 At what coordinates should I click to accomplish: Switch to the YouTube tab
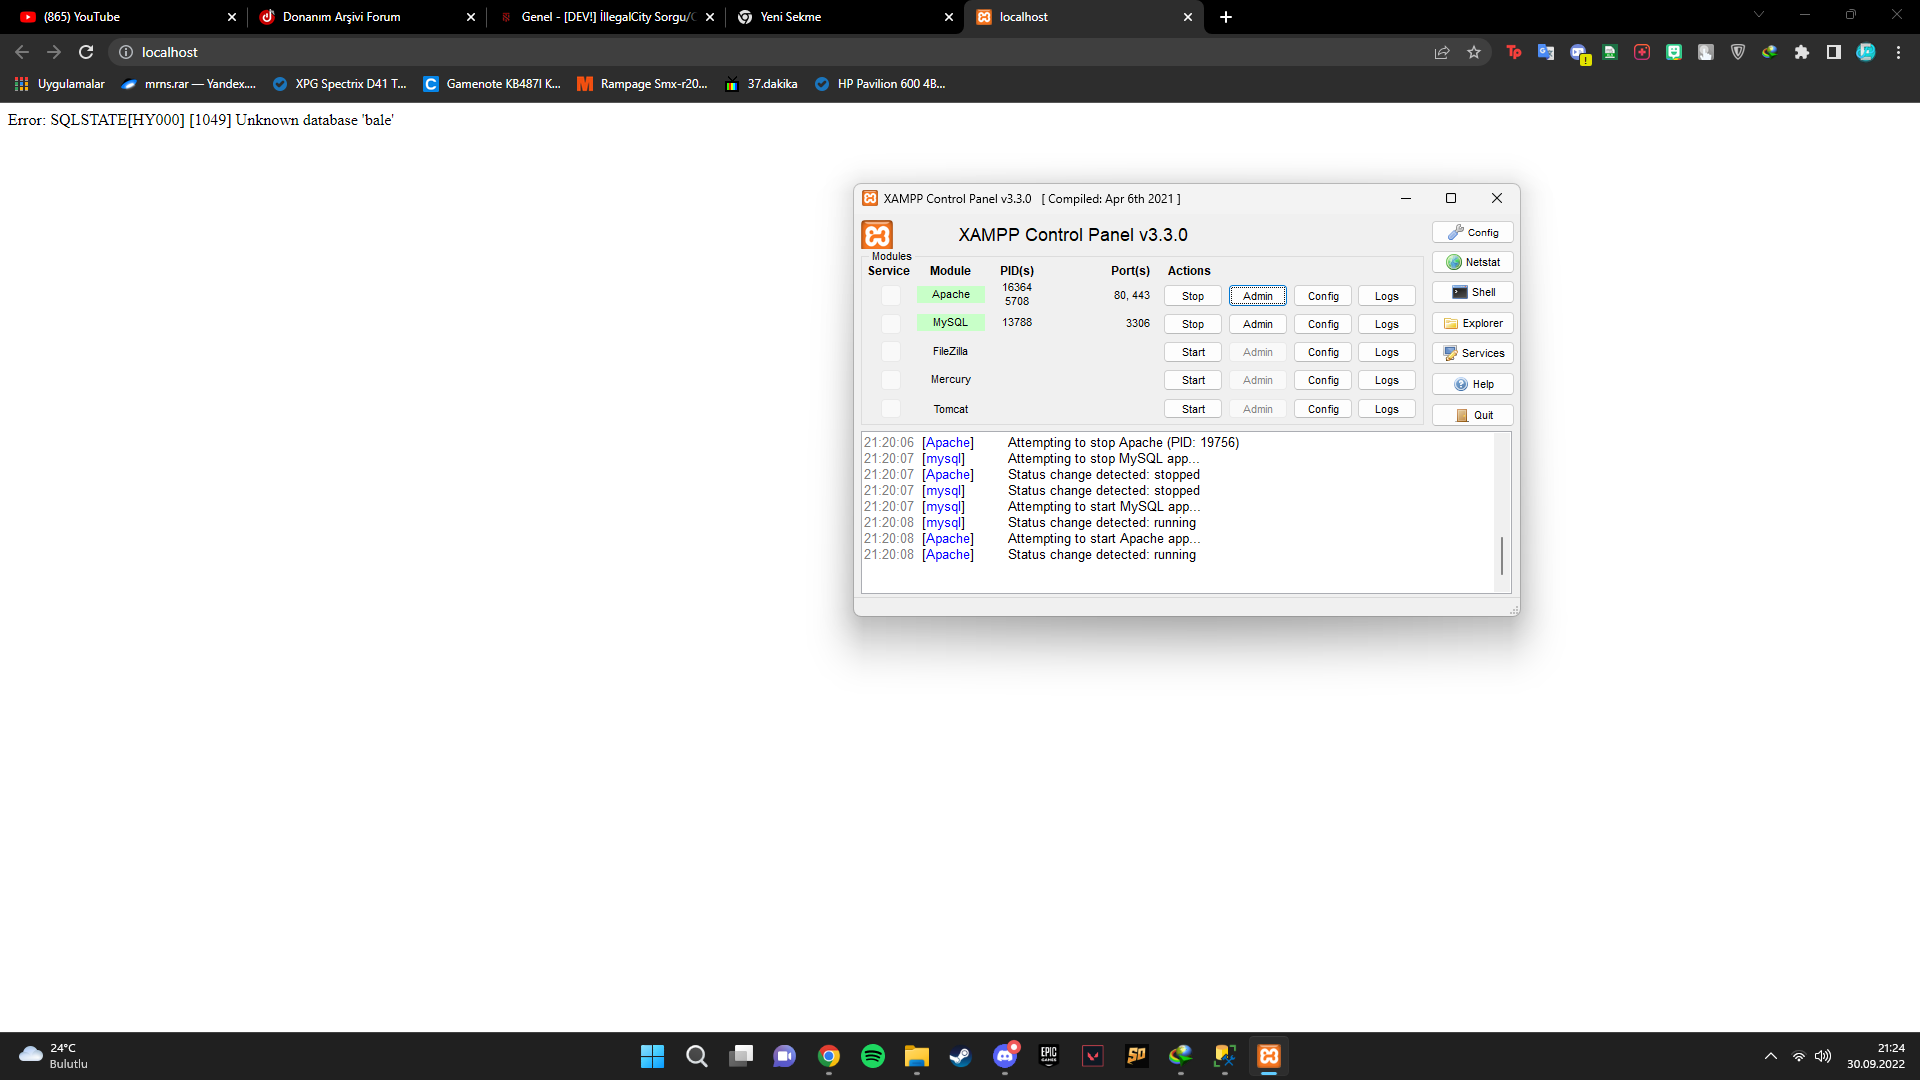point(126,17)
